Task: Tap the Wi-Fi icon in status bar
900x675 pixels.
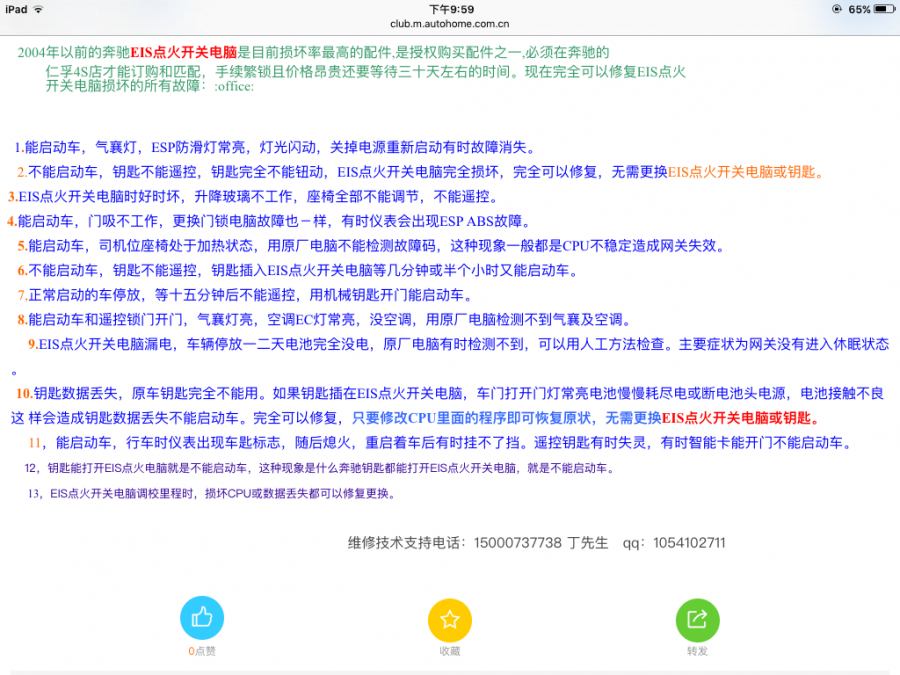Action: point(38,9)
